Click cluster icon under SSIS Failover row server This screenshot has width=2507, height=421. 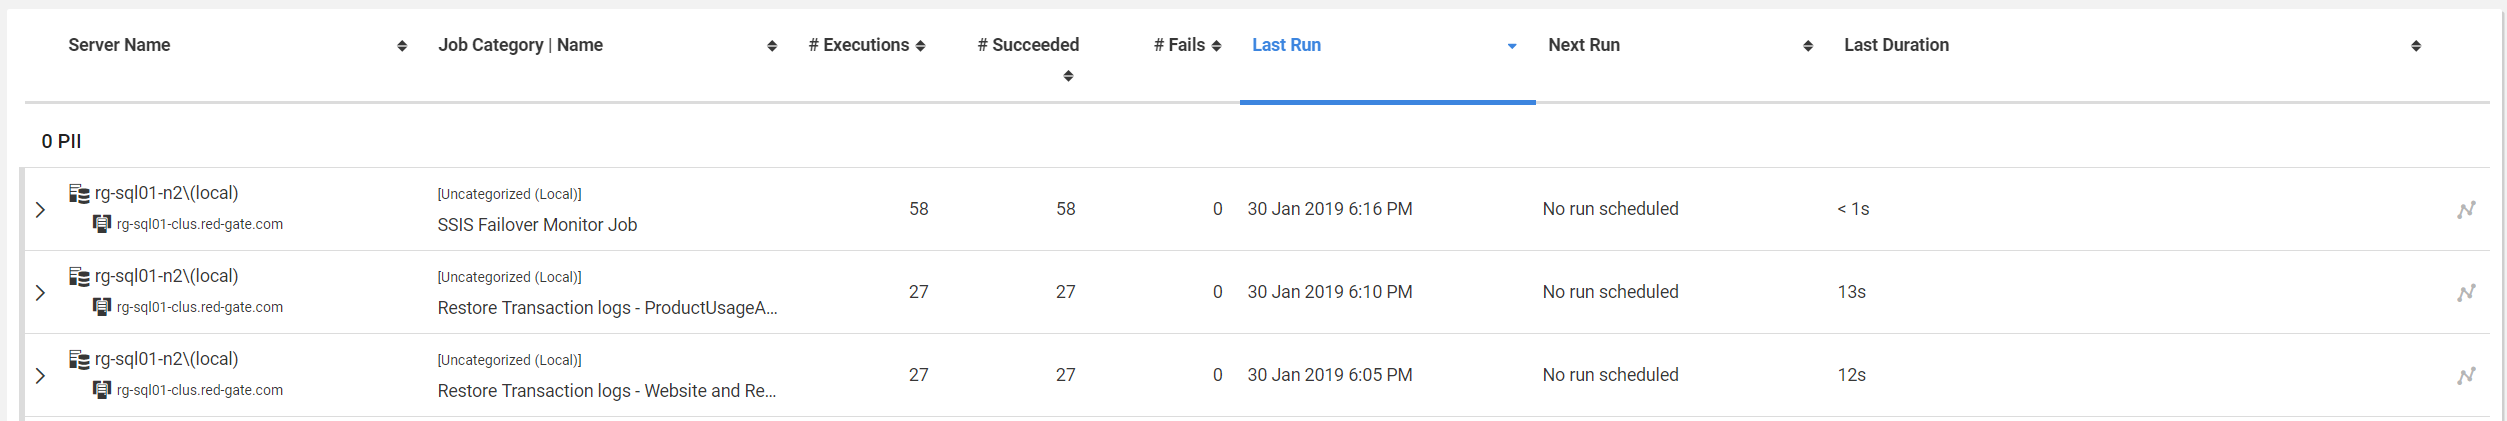click(102, 224)
